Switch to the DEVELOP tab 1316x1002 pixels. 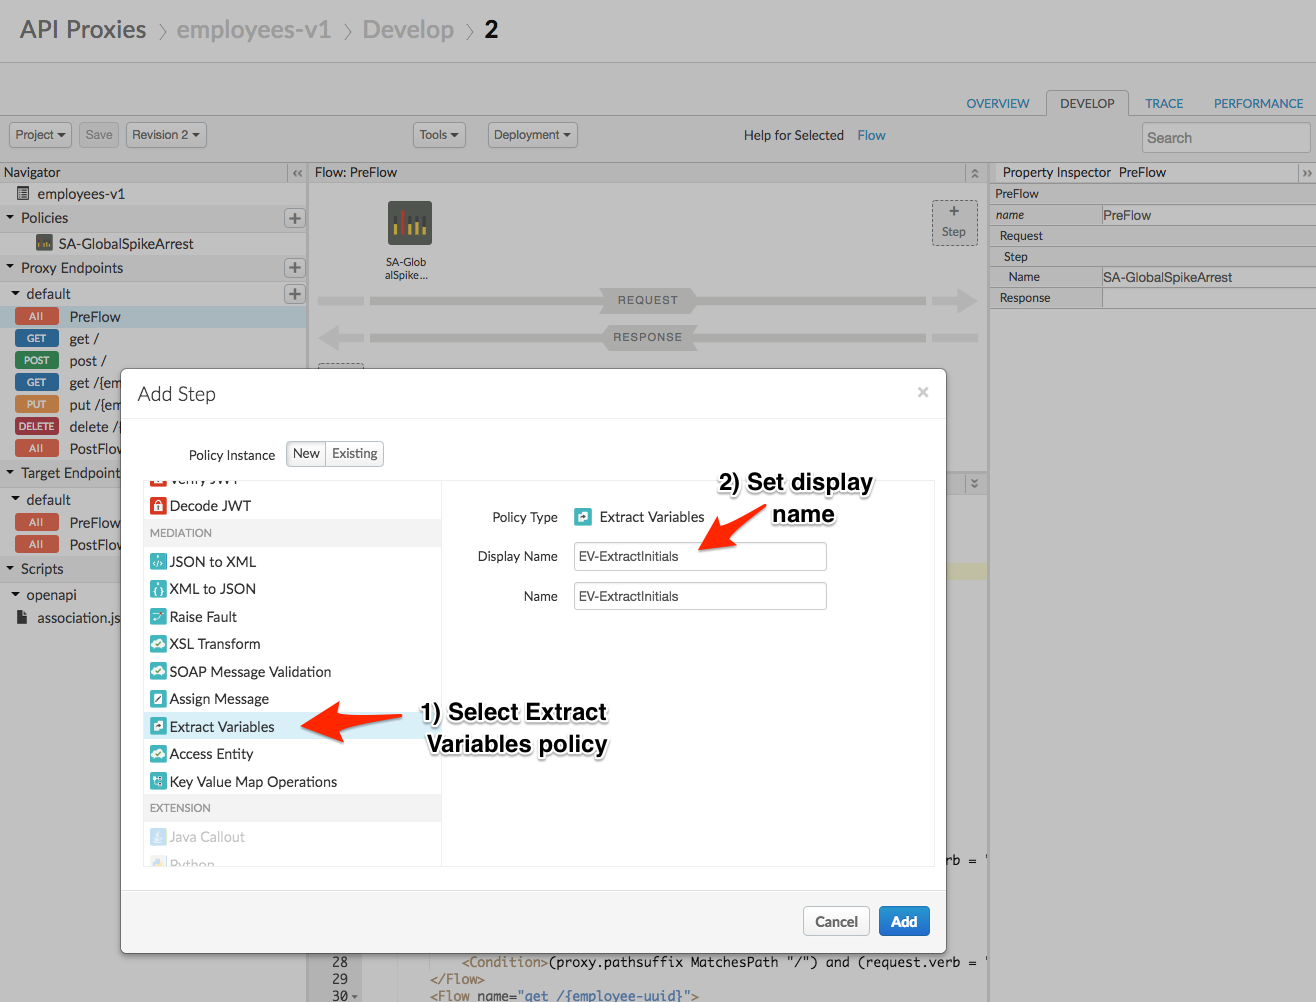pyautogui.click(x=1087, y=103)
